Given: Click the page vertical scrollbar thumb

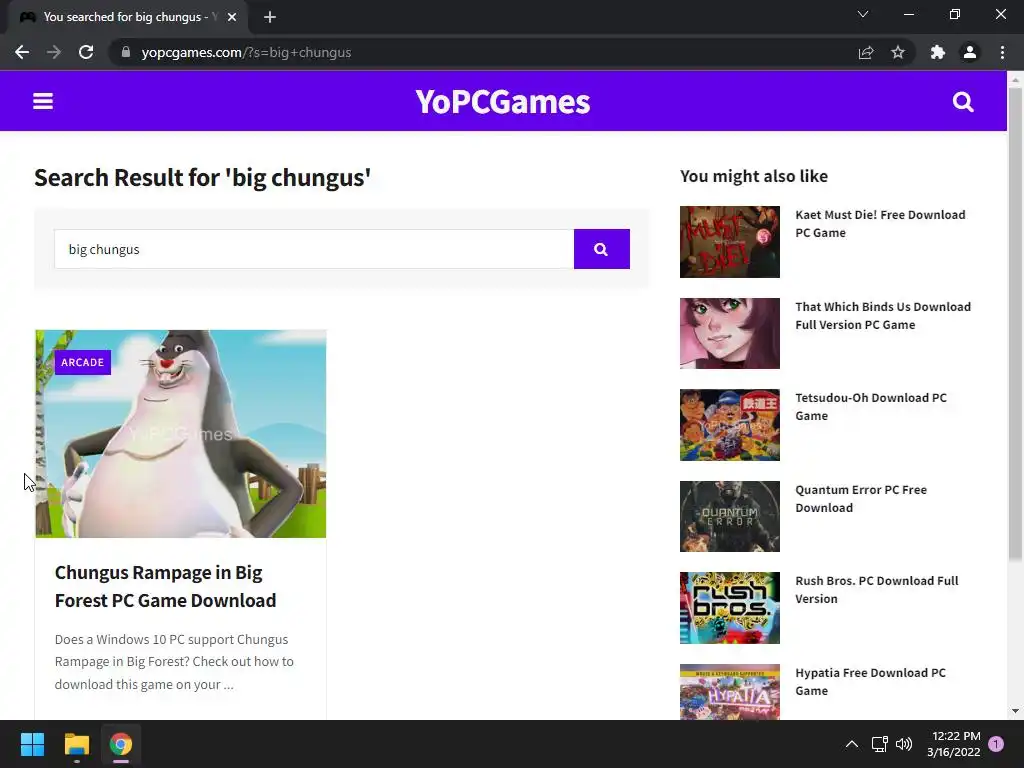Looking at the screenshot, I should coord(1015,323).
